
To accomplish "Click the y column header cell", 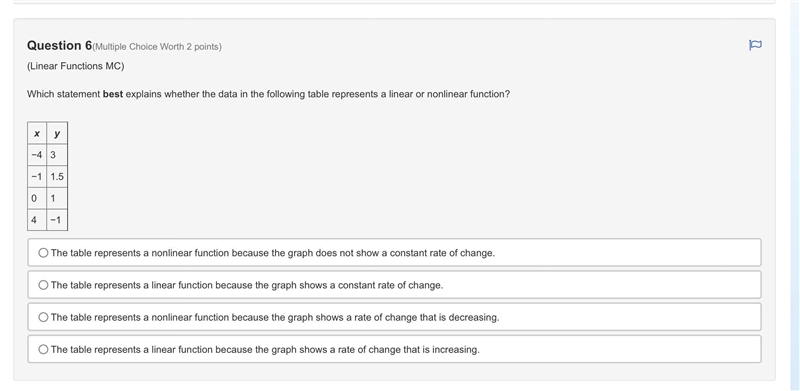I will (57, 134).
